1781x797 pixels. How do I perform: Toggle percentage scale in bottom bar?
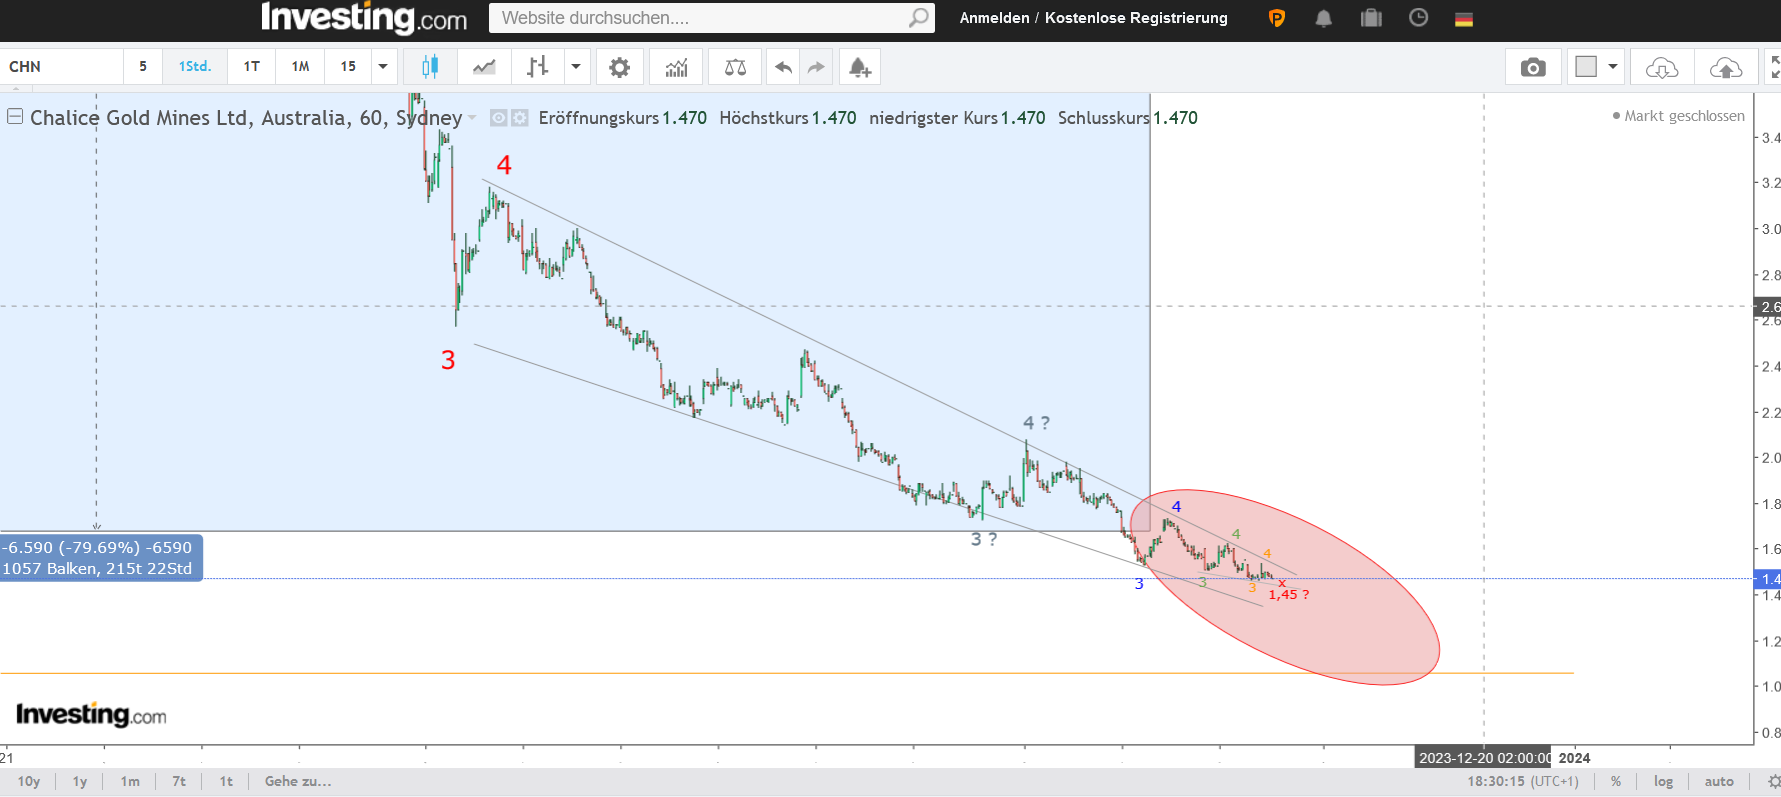[1616, 781]
